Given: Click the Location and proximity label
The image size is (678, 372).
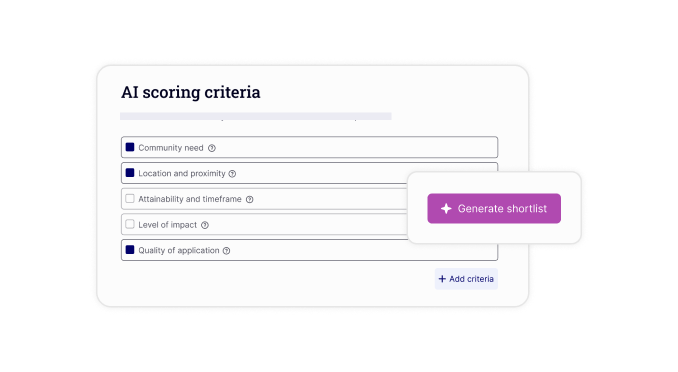Looking at the screenshot, I should point(182,173).
